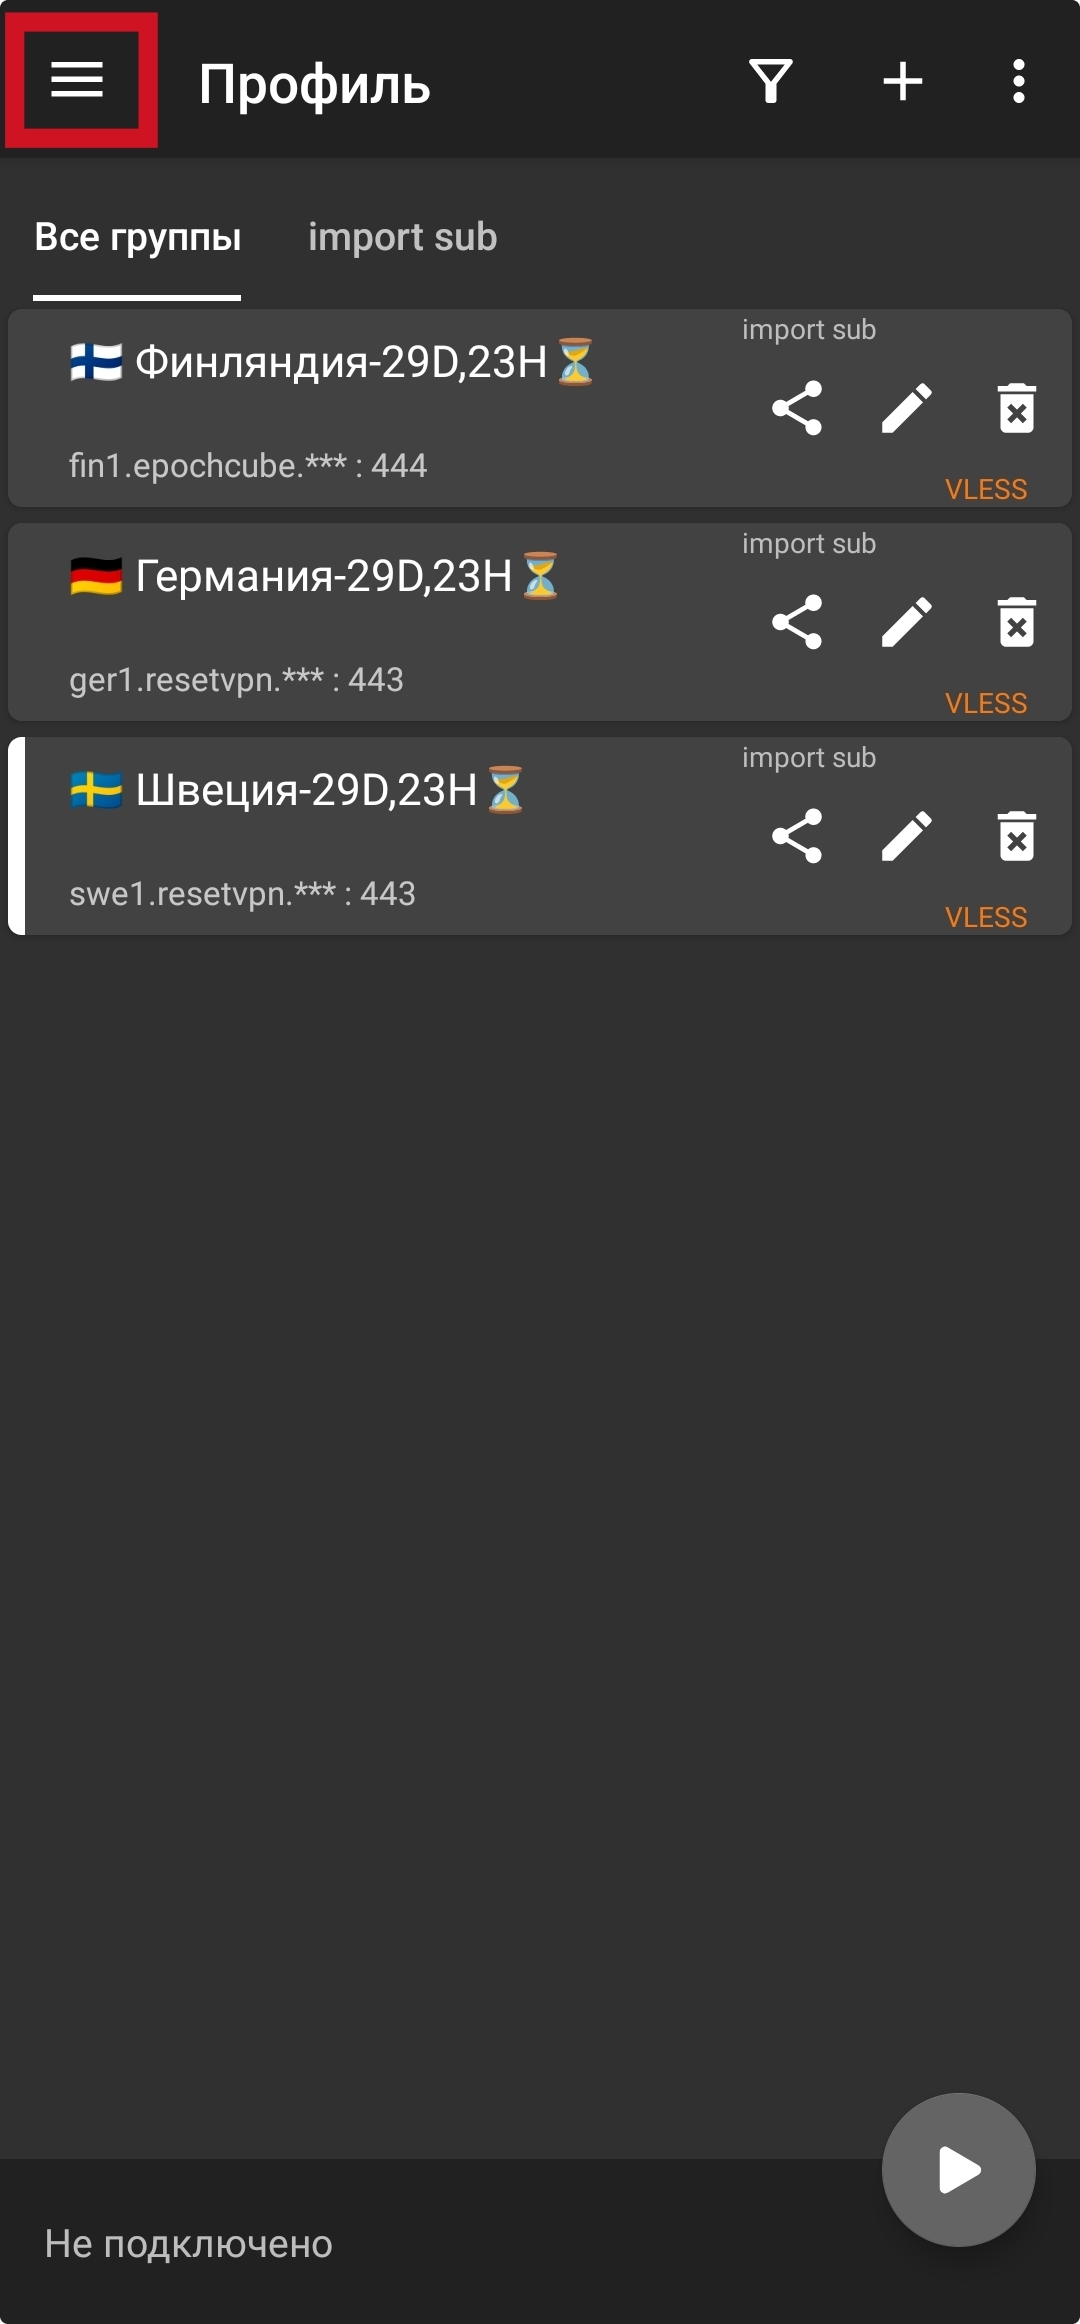Edit the Швеция profile with pencil icon
Image resolution: width=1080 pixels, height=2324 pixels.
click(907, 836)
